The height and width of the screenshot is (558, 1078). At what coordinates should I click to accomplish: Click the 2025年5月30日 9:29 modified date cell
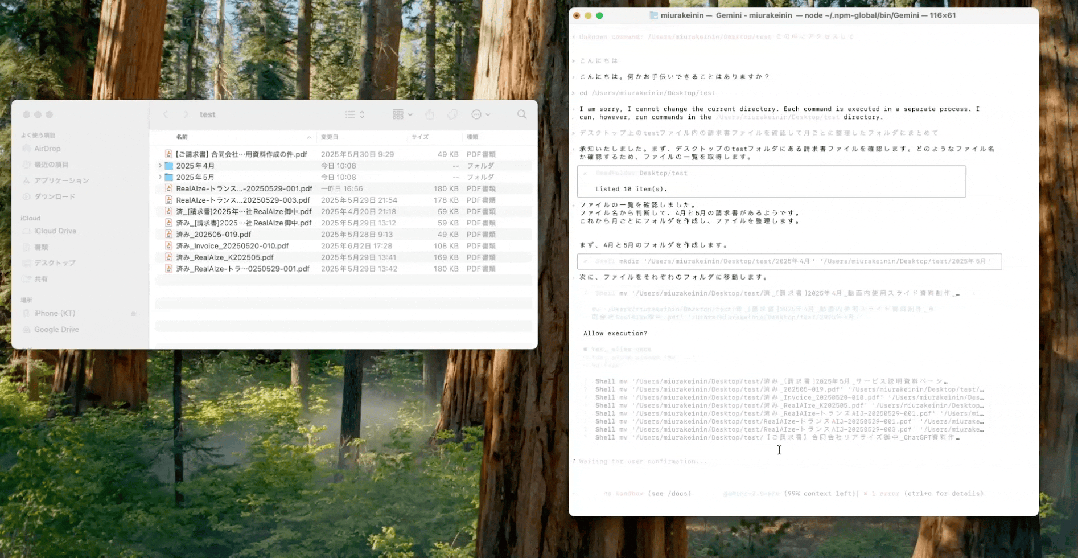click(x=358, y=154)
